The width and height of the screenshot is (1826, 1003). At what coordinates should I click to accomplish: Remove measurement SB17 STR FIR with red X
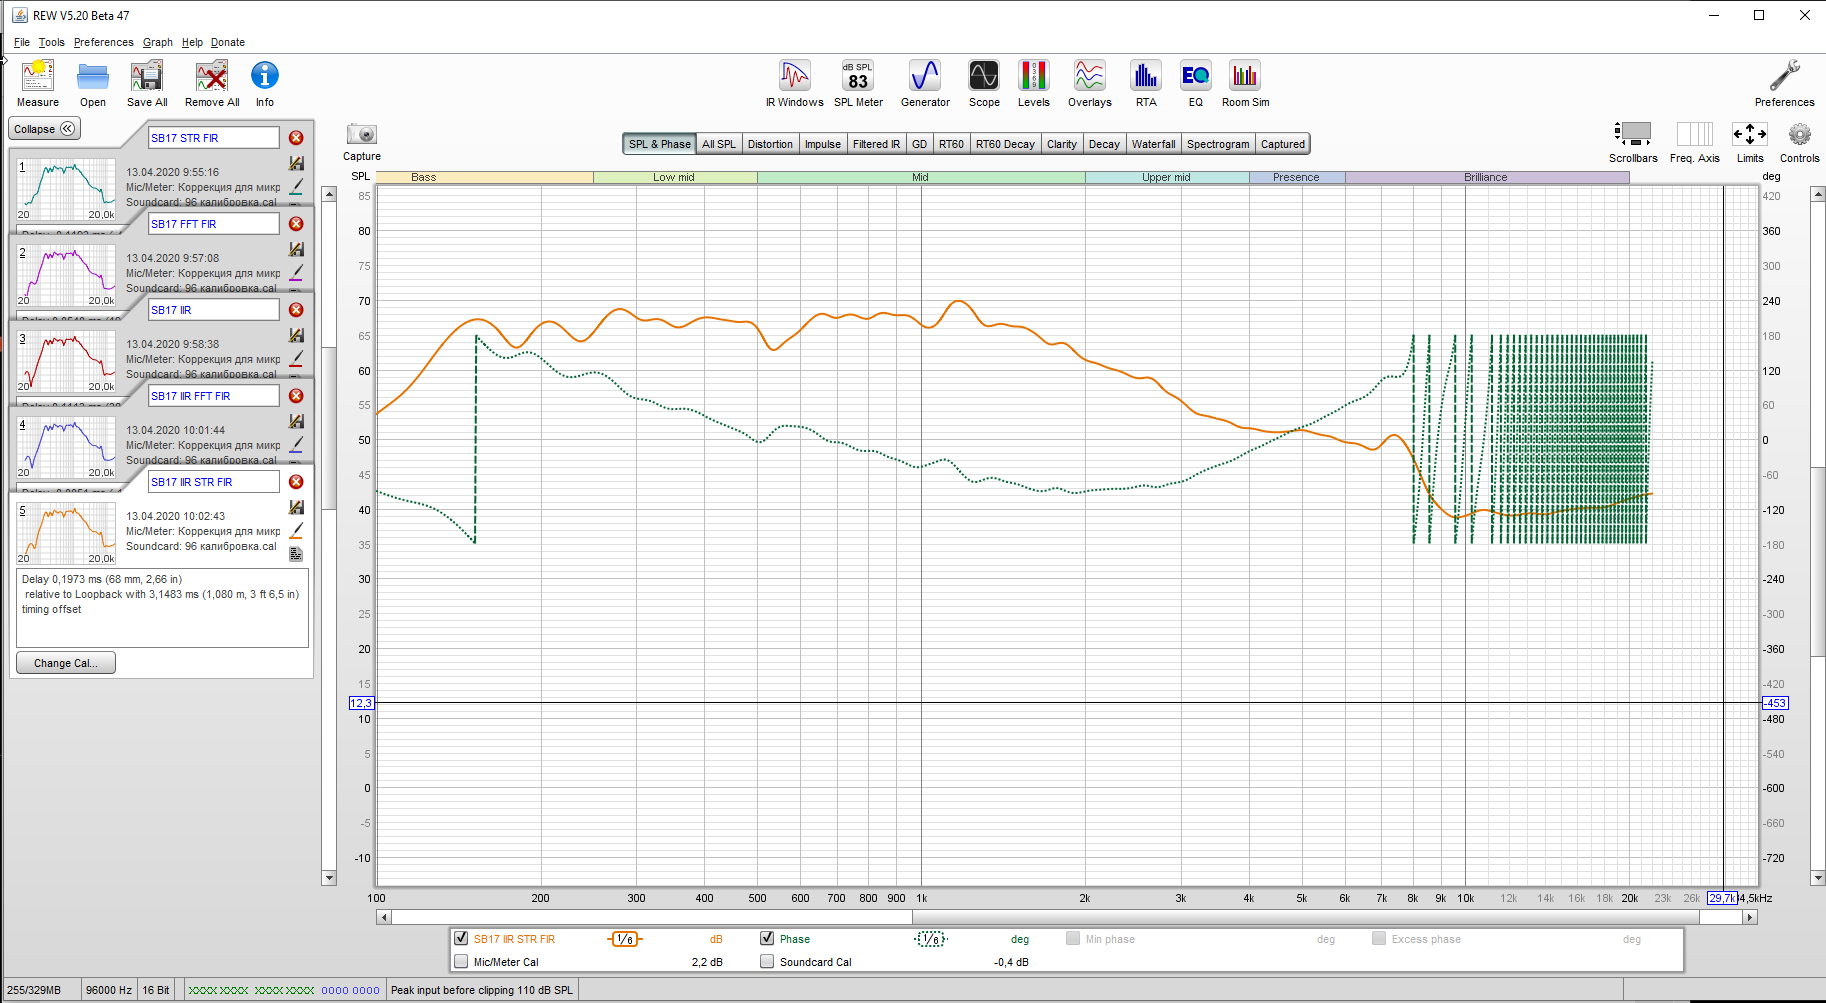tap(296, 138)
